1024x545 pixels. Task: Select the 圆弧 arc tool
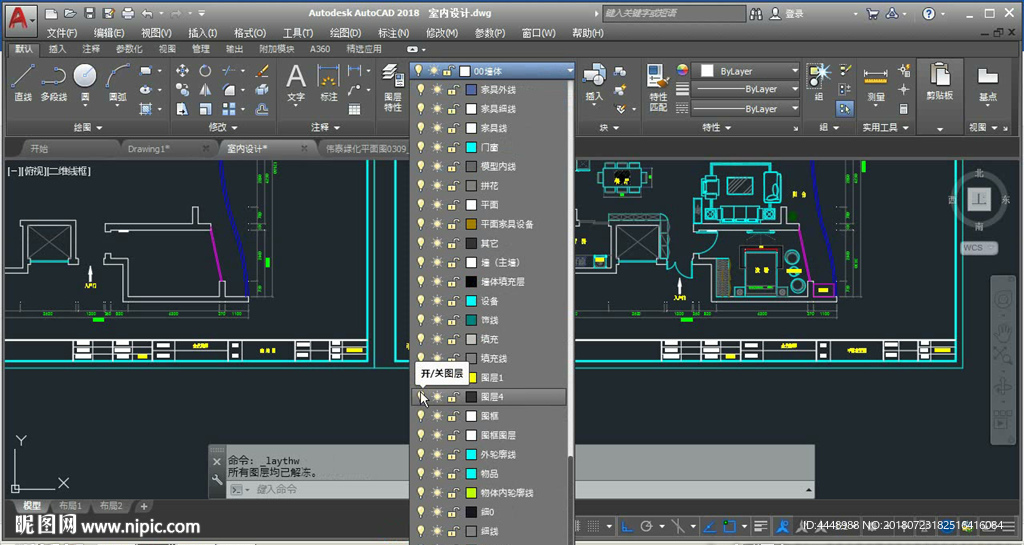click(118, 82)
